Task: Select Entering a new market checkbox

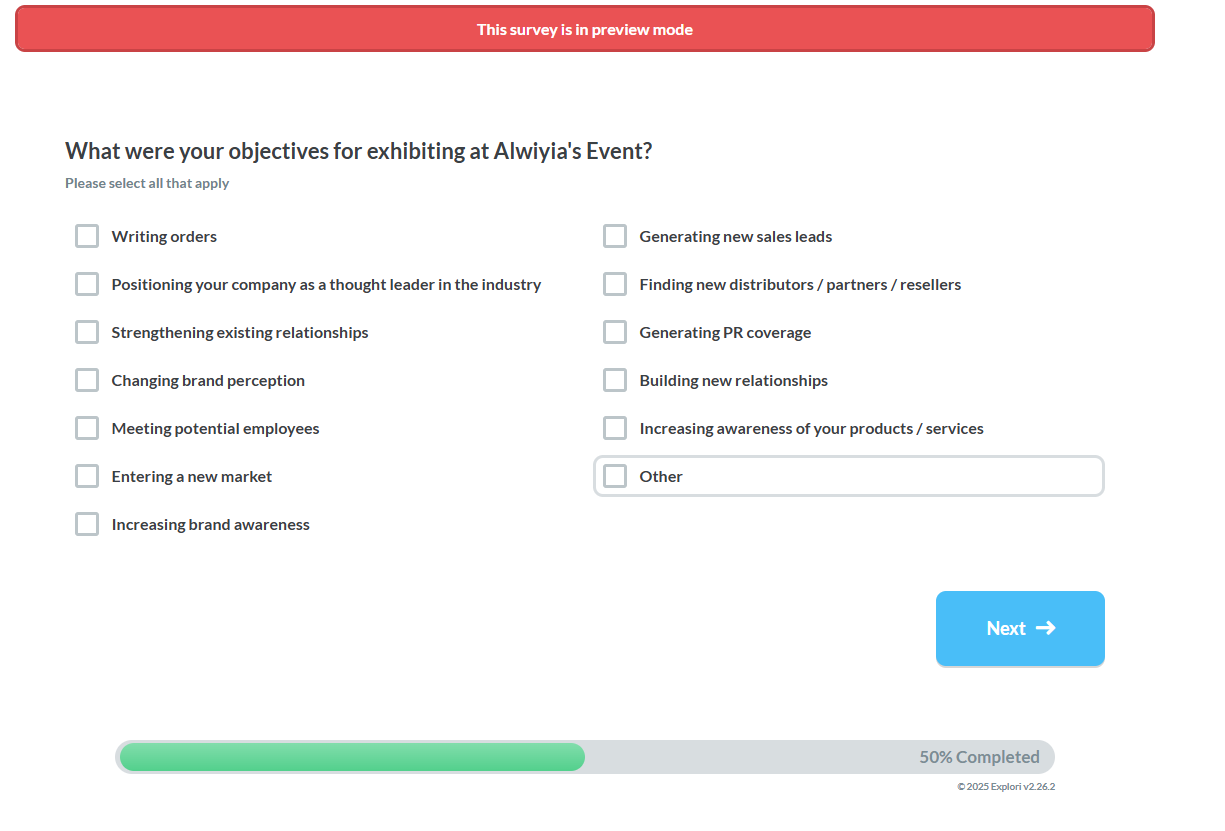Action: [x=87, y=477]
